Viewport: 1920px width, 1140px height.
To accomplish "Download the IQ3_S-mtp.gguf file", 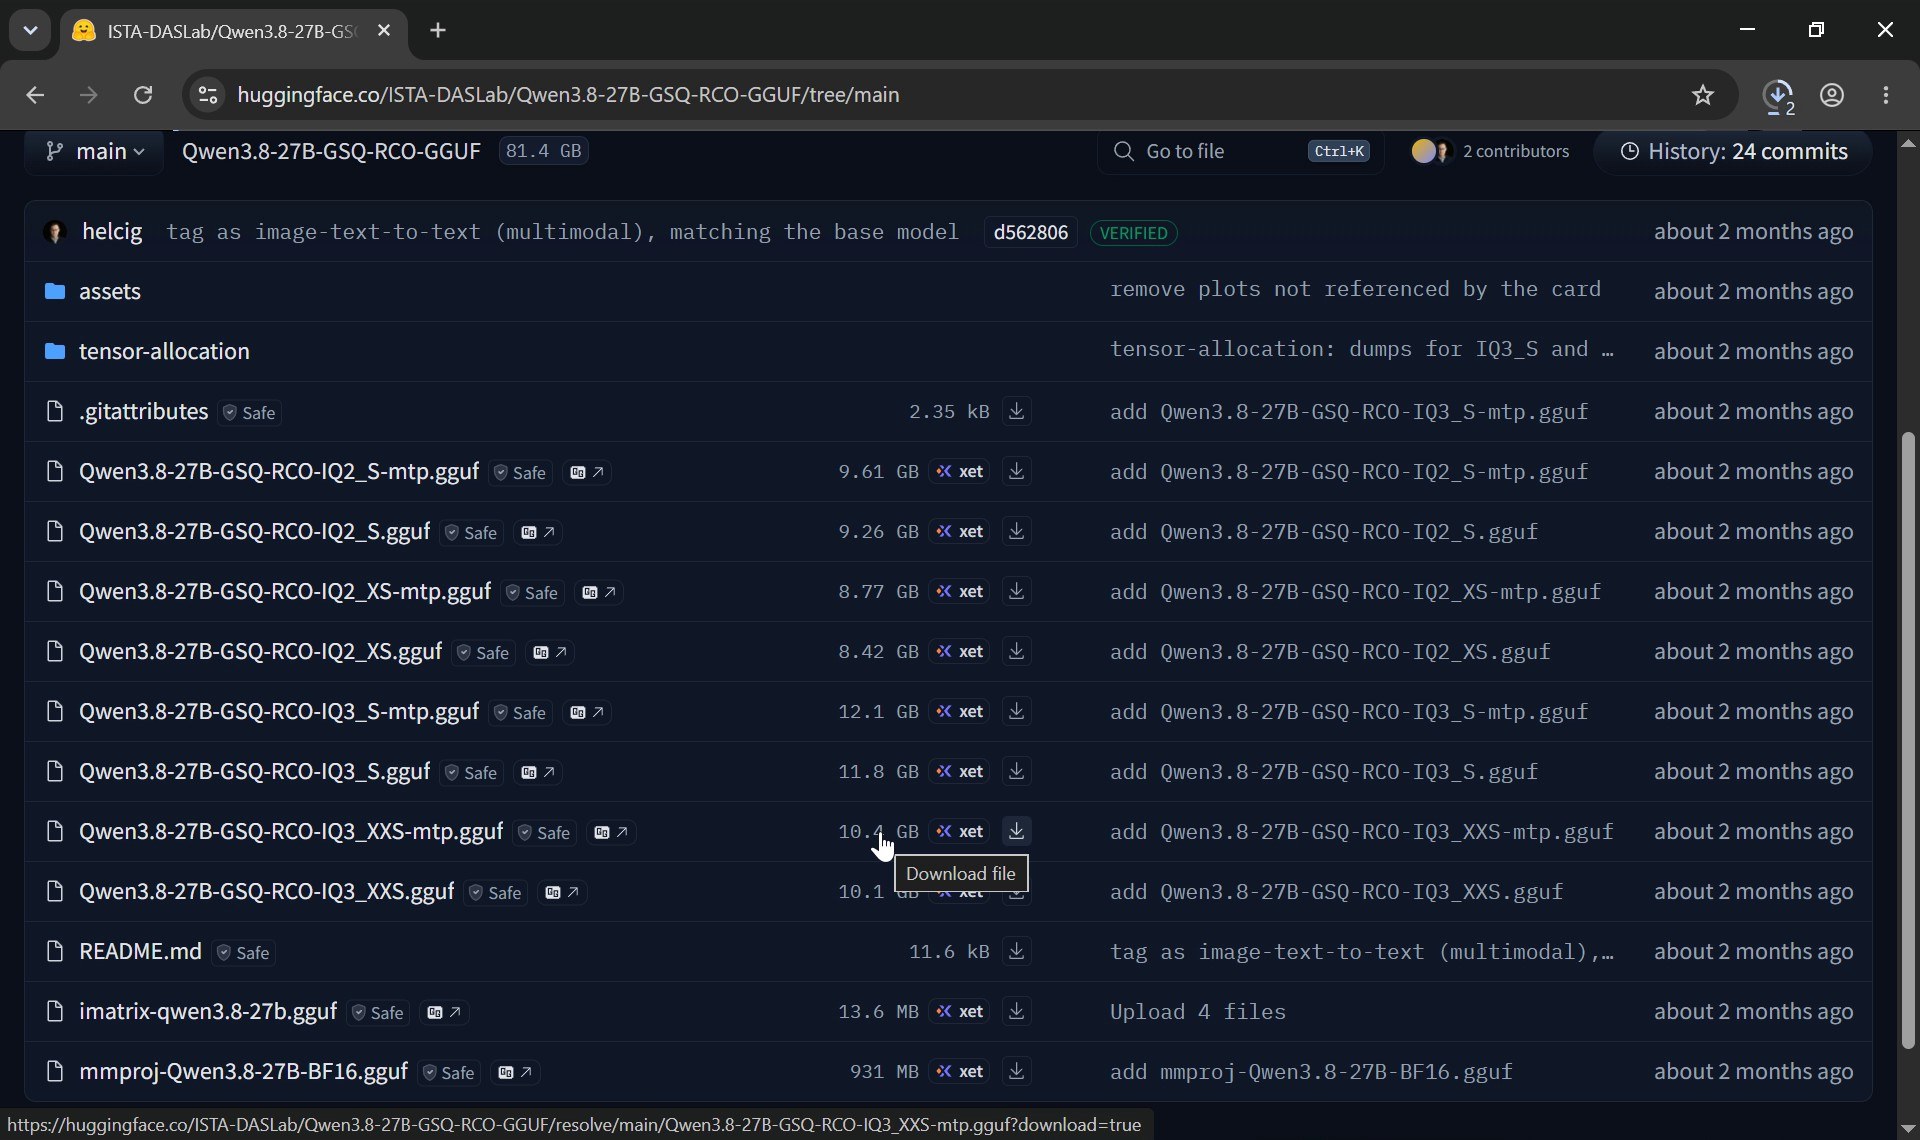I will (1016, 711).
